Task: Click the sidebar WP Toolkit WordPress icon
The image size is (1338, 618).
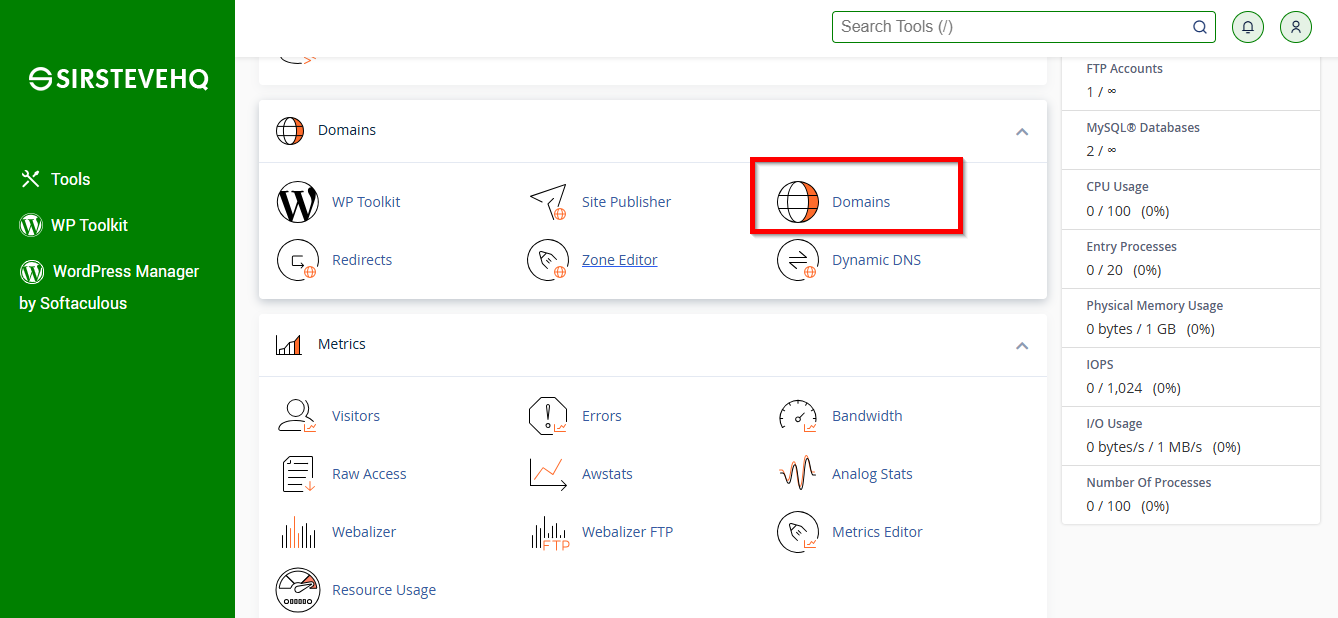Action: tap(31, 225)
